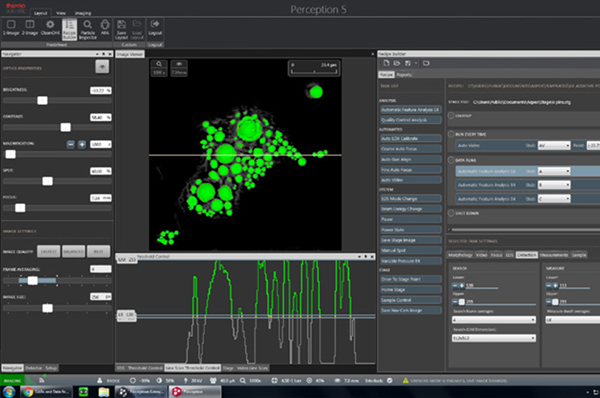
Task: Click the folder icon in Recipe Builder toolbar
Action: (426, 63)
